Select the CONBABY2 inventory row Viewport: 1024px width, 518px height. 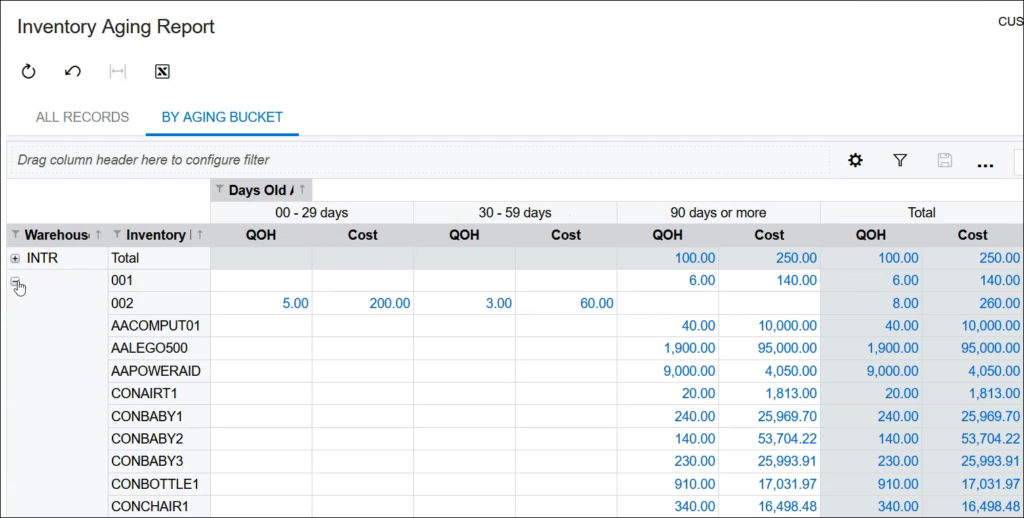(x=147, y=438)
